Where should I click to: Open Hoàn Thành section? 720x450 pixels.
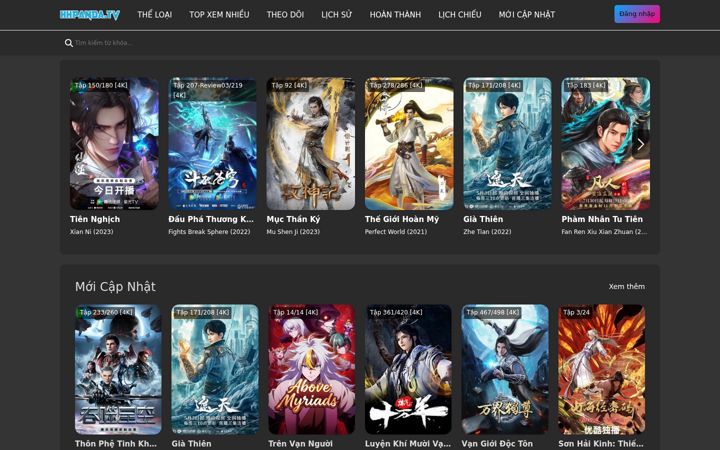pyautogui.click(x=395, y=15)
